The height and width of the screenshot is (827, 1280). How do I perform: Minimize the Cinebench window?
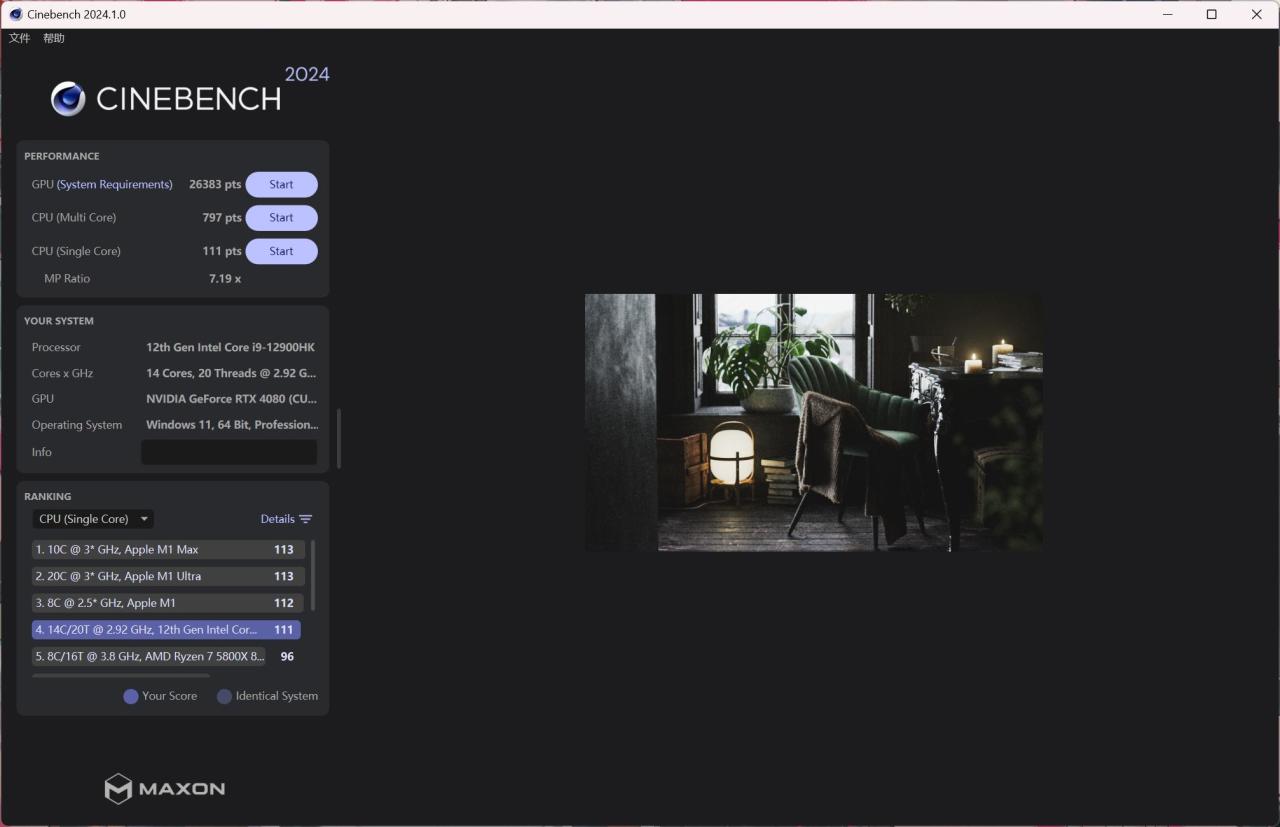[1167, 14]
